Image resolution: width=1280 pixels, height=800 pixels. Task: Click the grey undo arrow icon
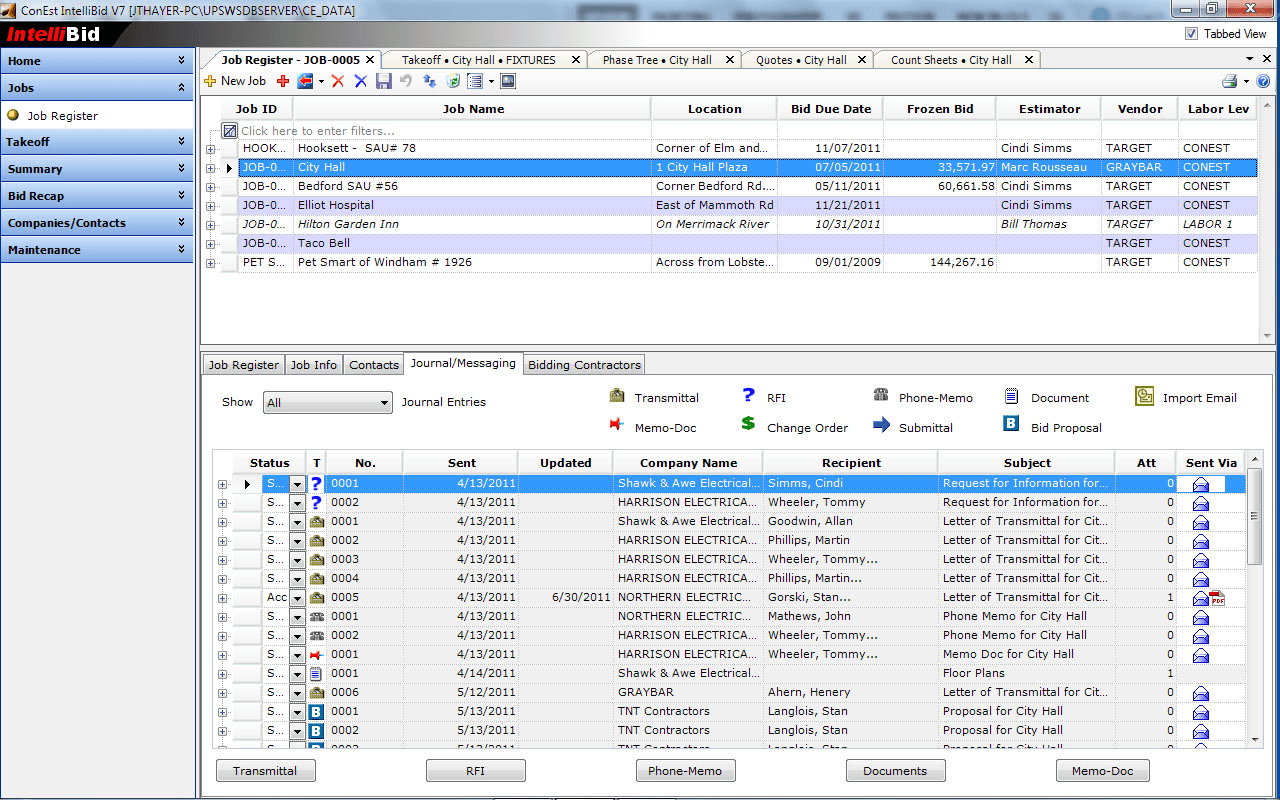[406, 81]
